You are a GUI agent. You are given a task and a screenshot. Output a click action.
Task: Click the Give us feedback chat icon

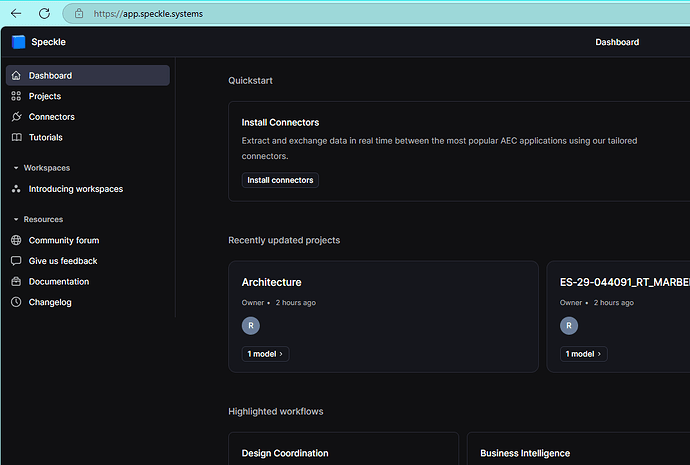point(16,261)
